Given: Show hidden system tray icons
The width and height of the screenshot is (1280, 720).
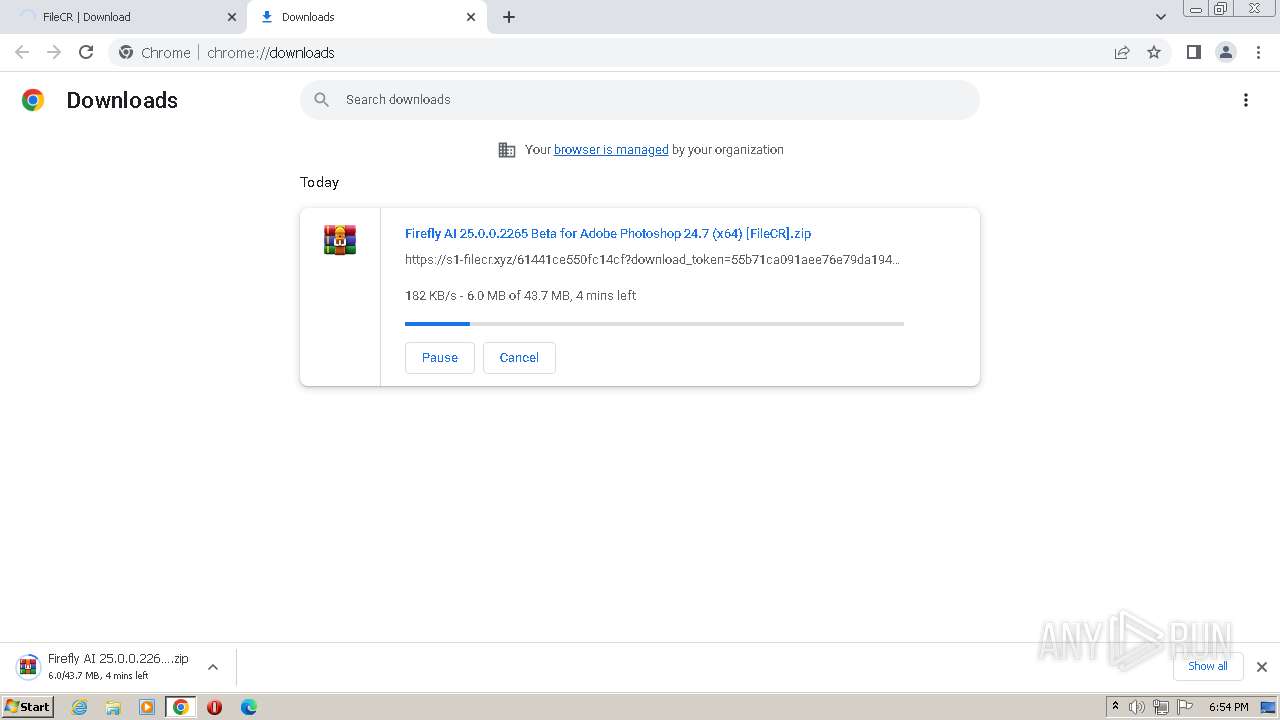Looking at the screenshot, I should tap(1116, 707).
